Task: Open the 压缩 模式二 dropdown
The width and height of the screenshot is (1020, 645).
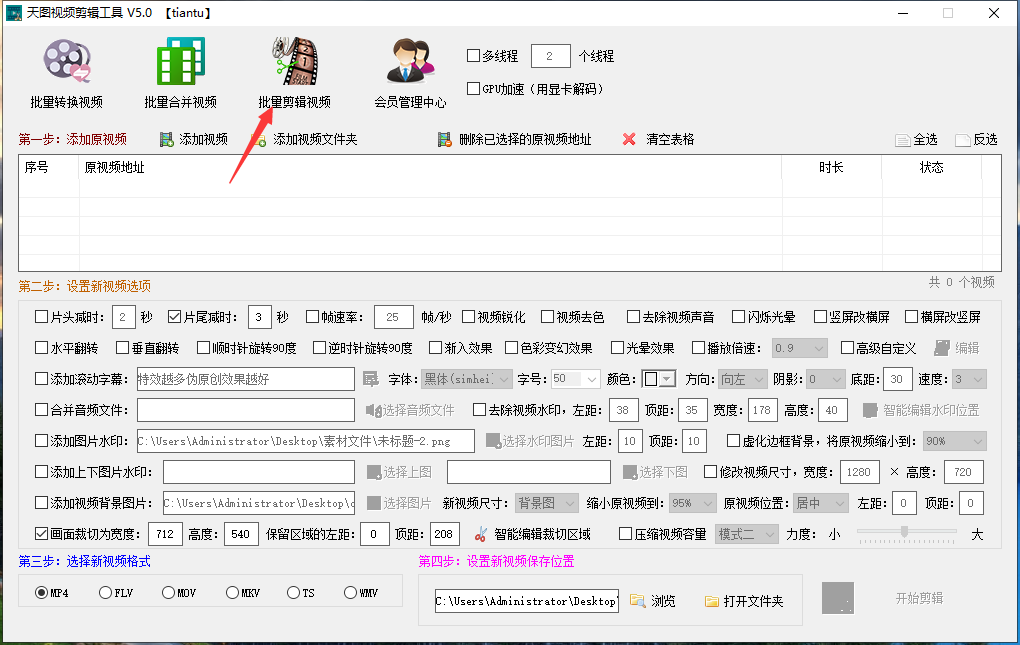Action: [746, 534]
